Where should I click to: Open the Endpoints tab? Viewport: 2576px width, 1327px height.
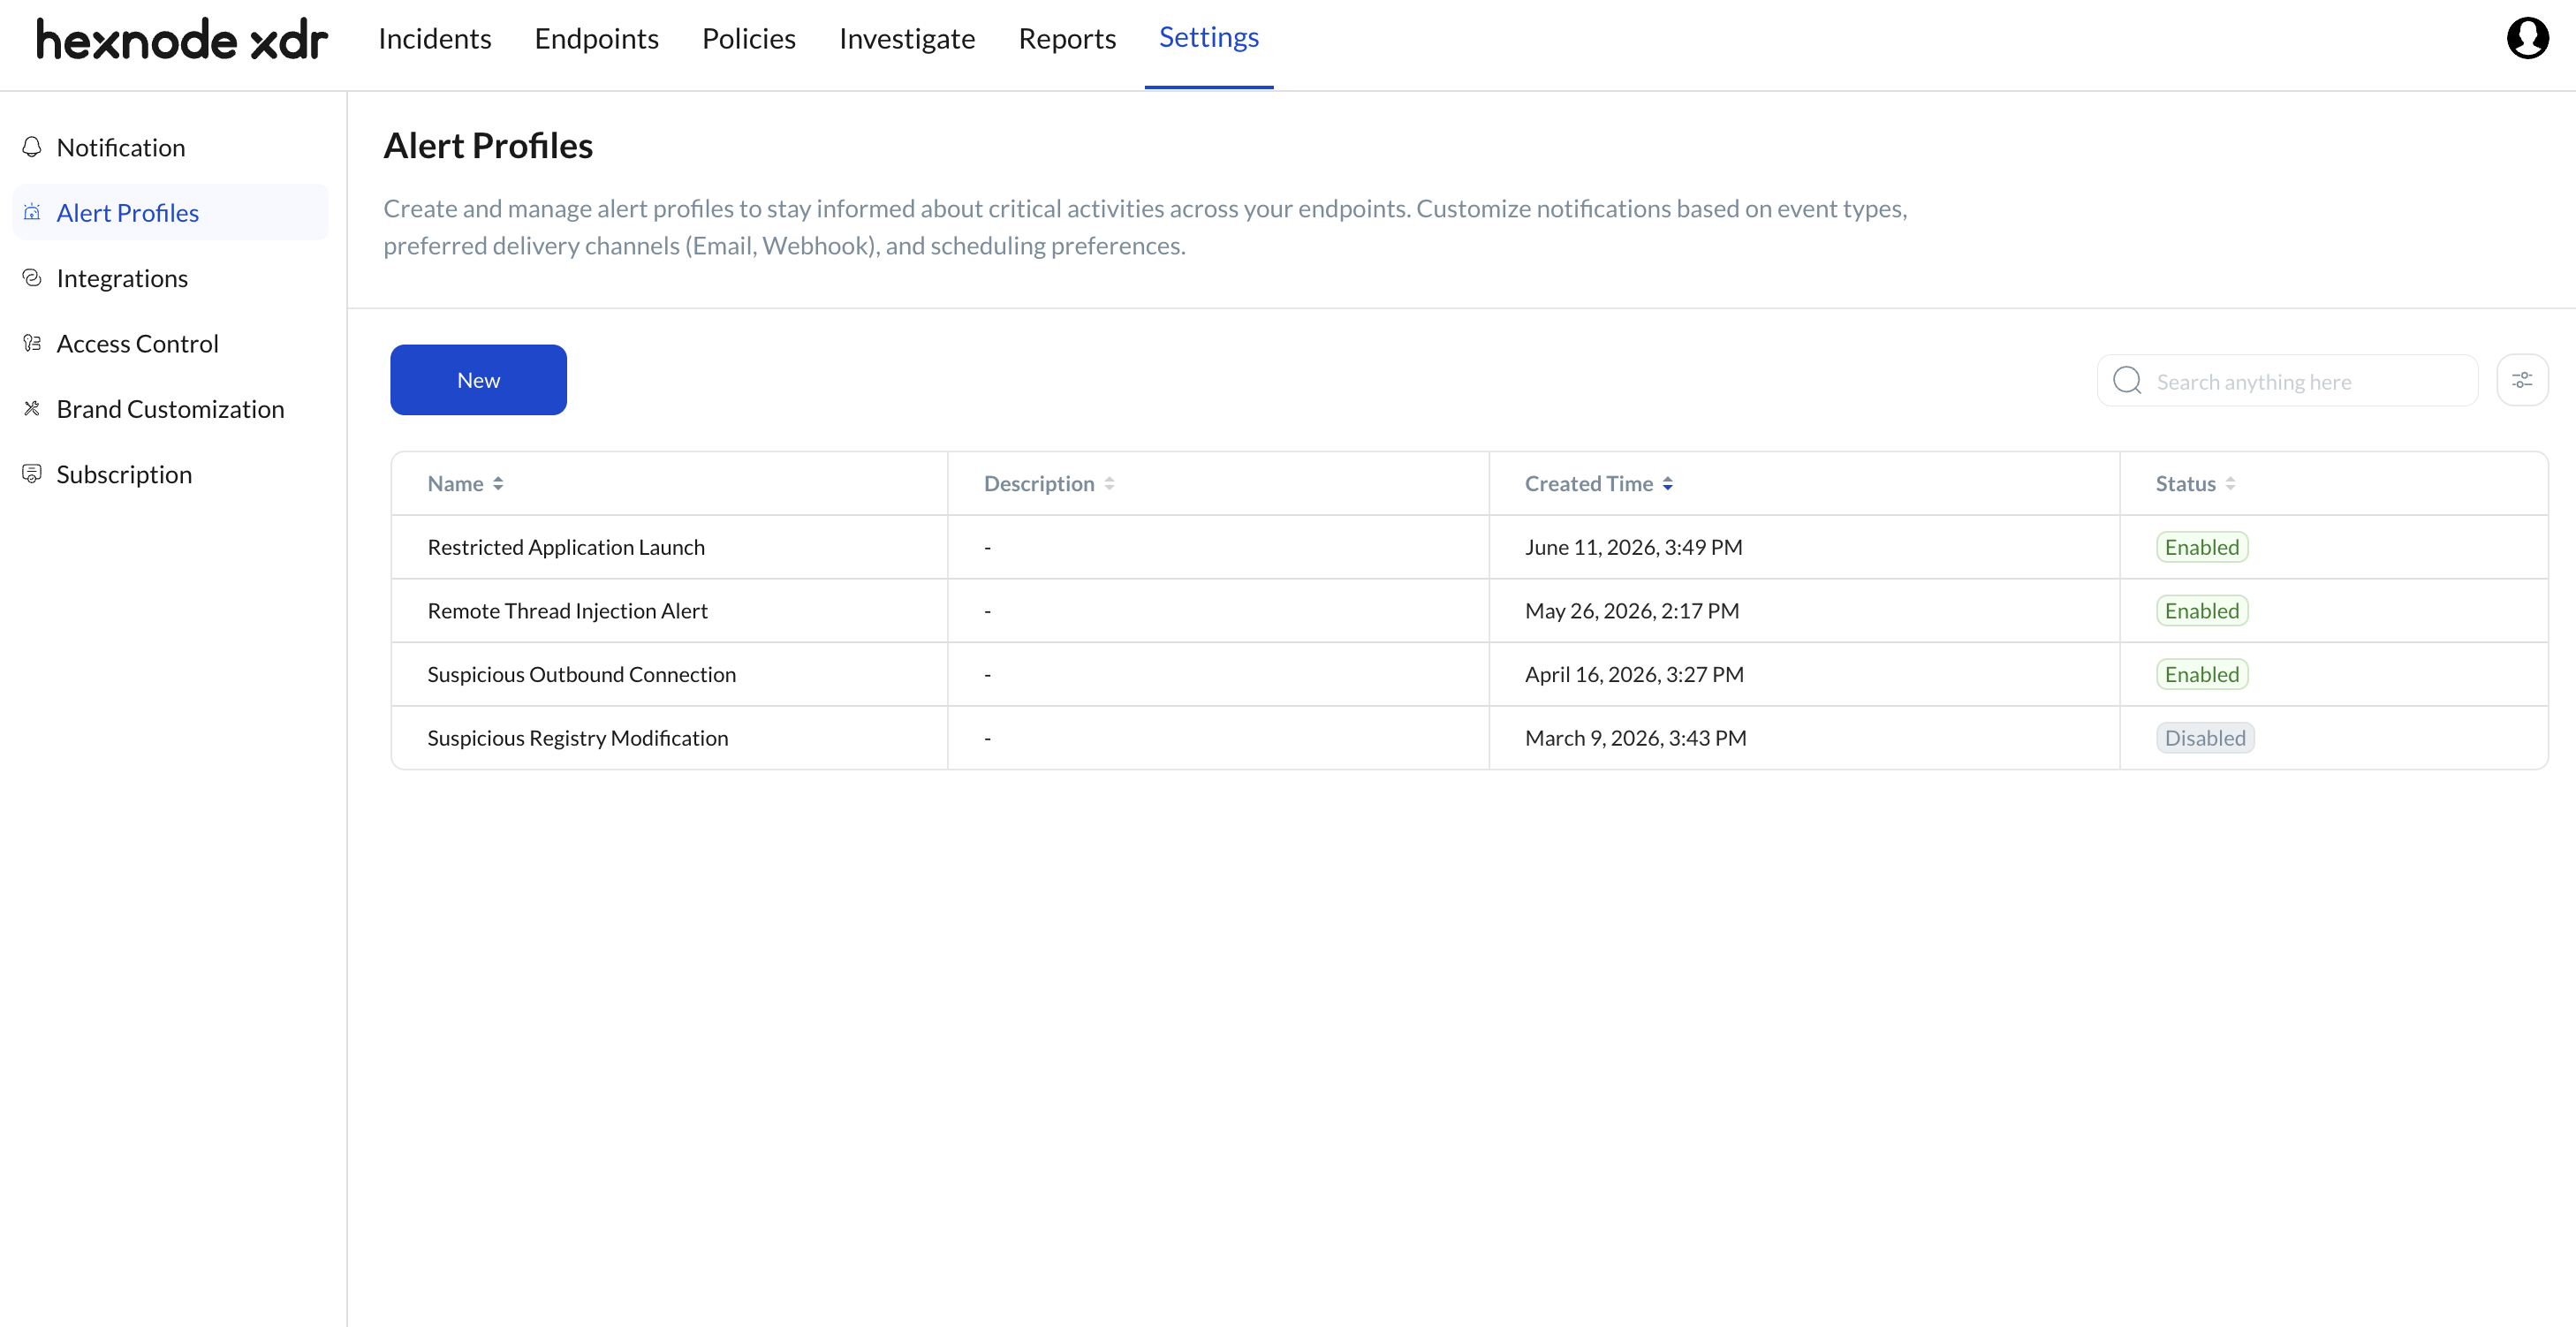[x=597, y=38]
